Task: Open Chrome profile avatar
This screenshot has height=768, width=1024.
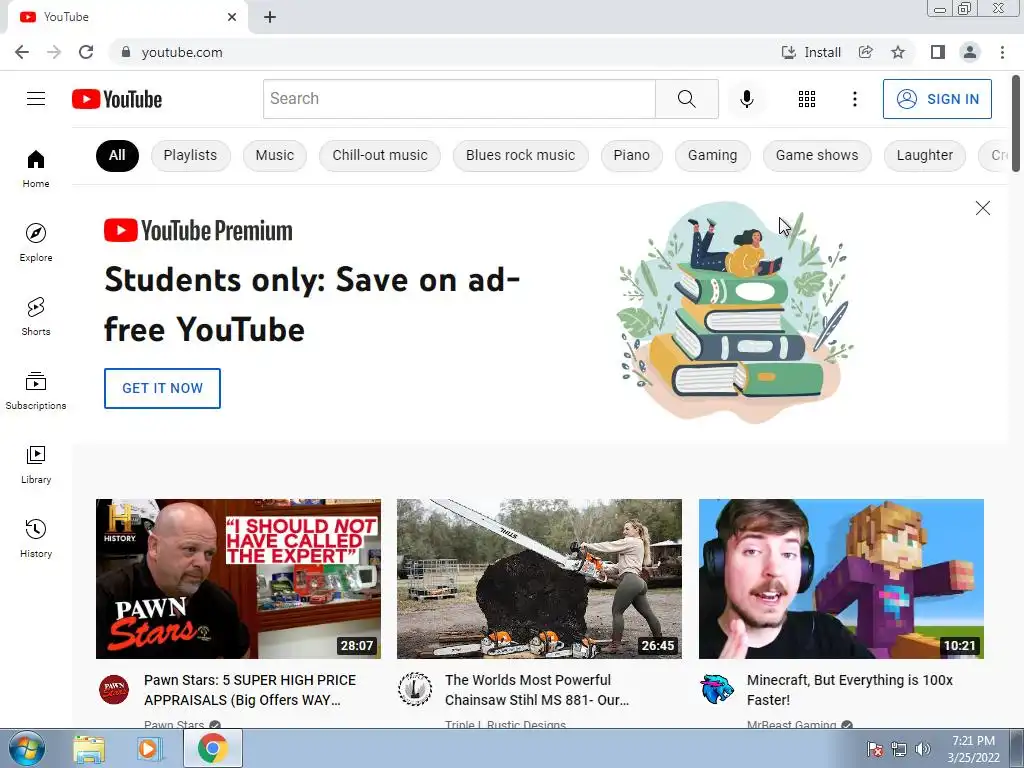Action: click(970, 52)
